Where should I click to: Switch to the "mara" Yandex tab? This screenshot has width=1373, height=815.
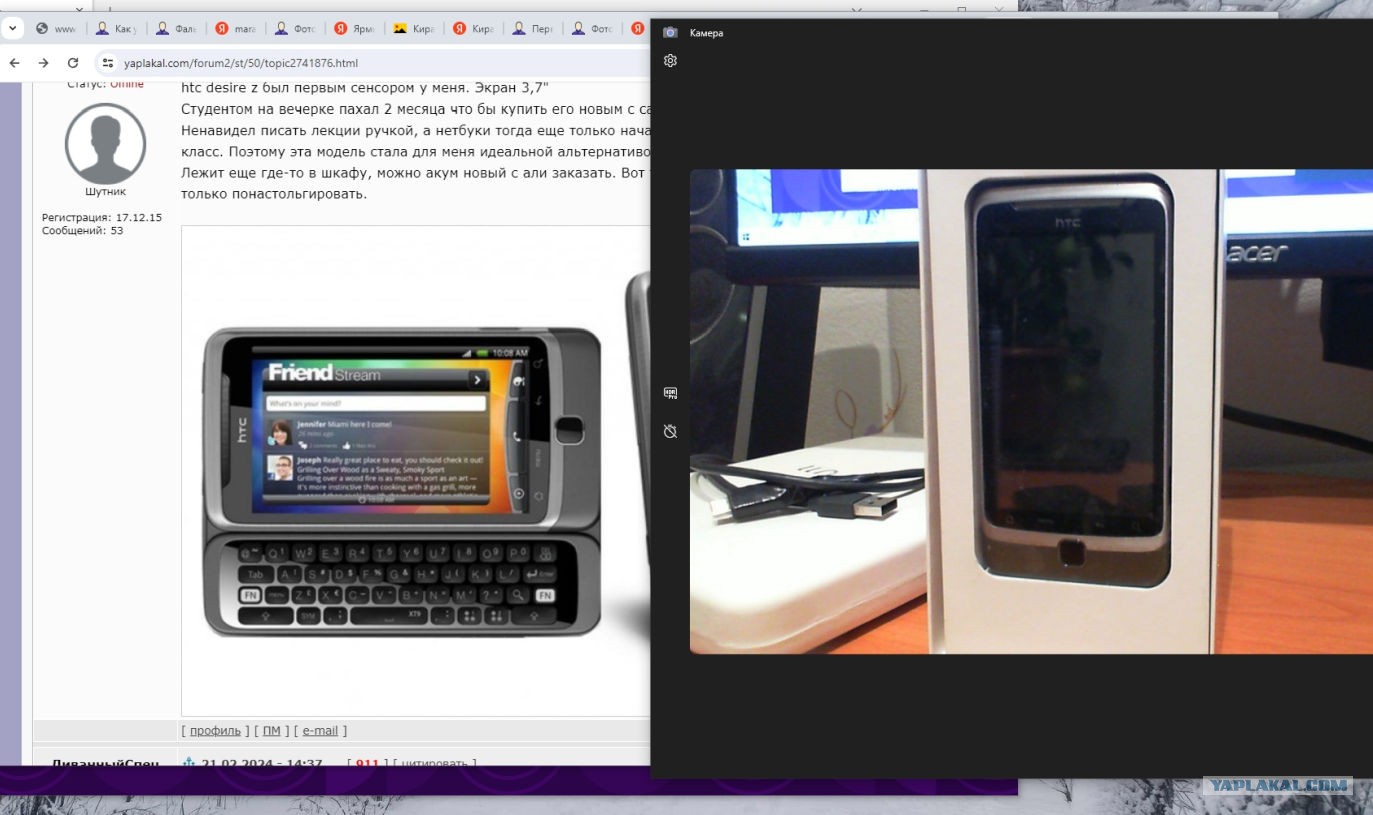click(236, 29)
